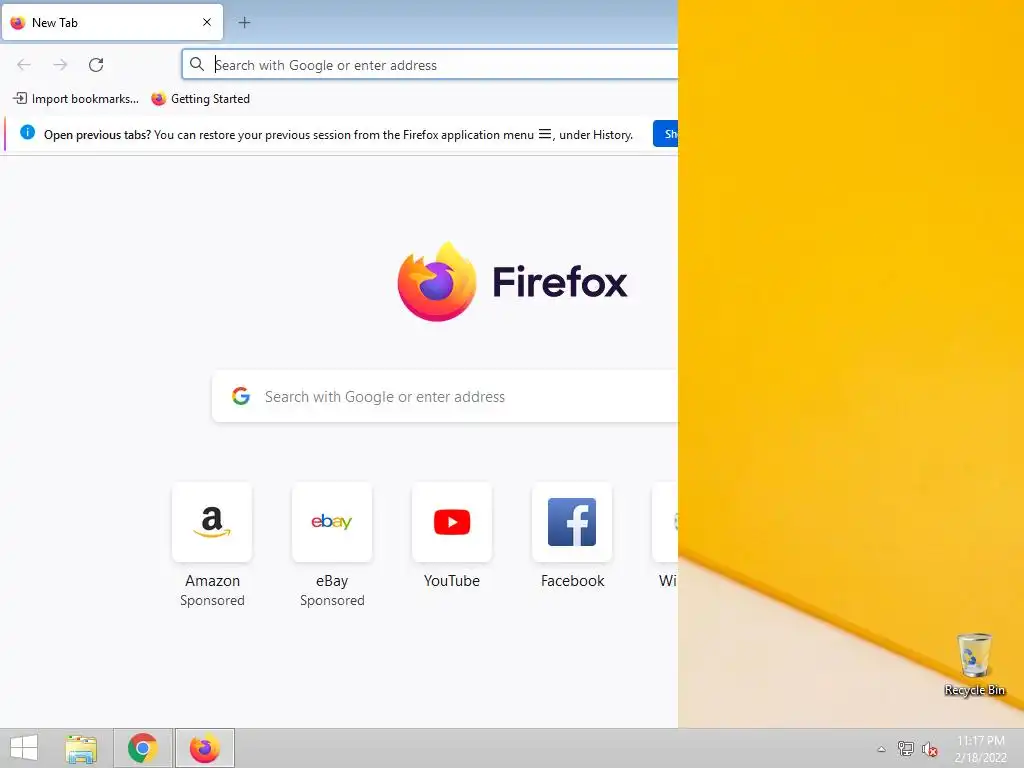
Task: Click the Forward navigation arrow
Action: tap(60, 65)
